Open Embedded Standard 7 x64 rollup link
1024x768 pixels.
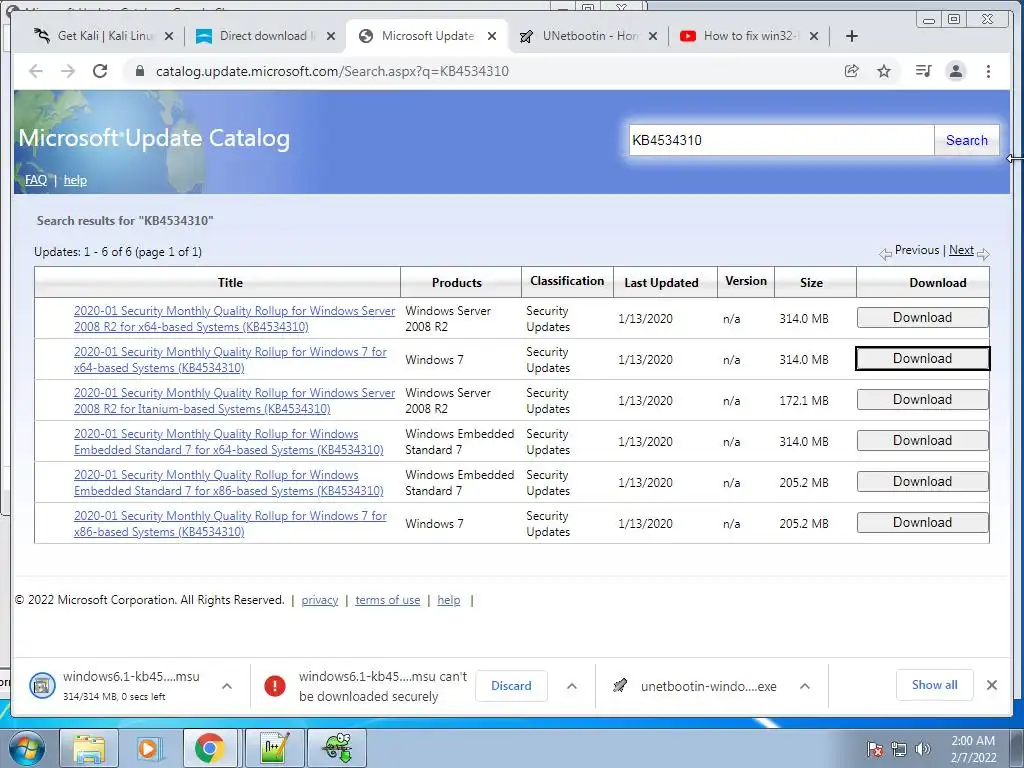tap(228, 441)
